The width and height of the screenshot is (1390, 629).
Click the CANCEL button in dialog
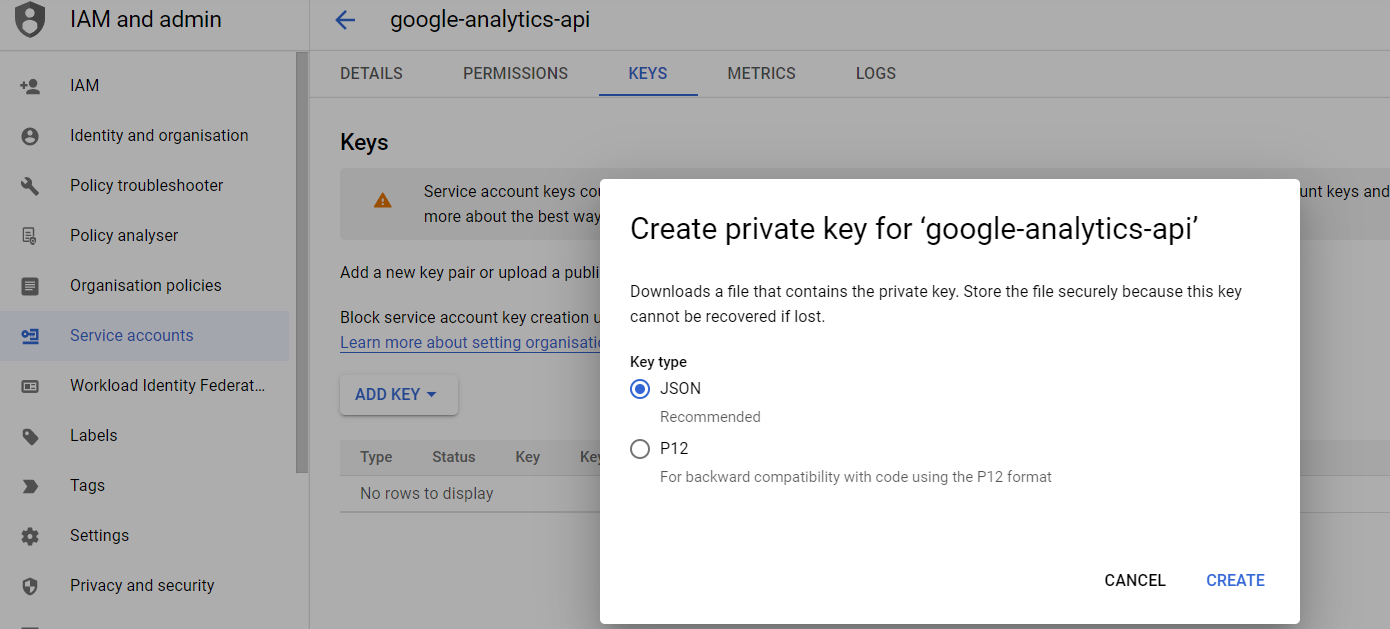[x=1135, y=581]
